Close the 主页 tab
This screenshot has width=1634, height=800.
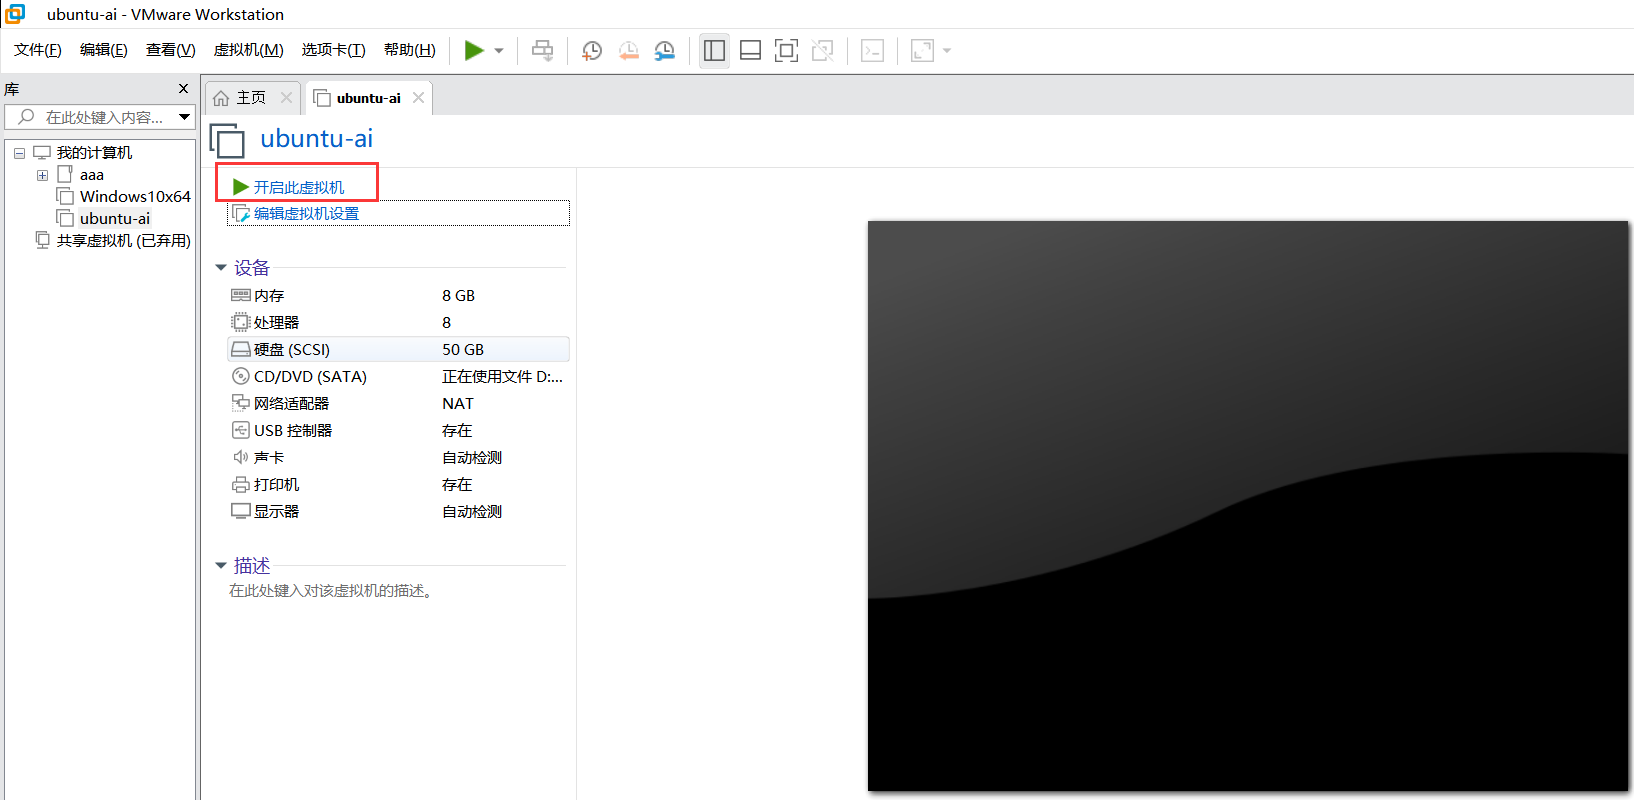coord(286,97)
